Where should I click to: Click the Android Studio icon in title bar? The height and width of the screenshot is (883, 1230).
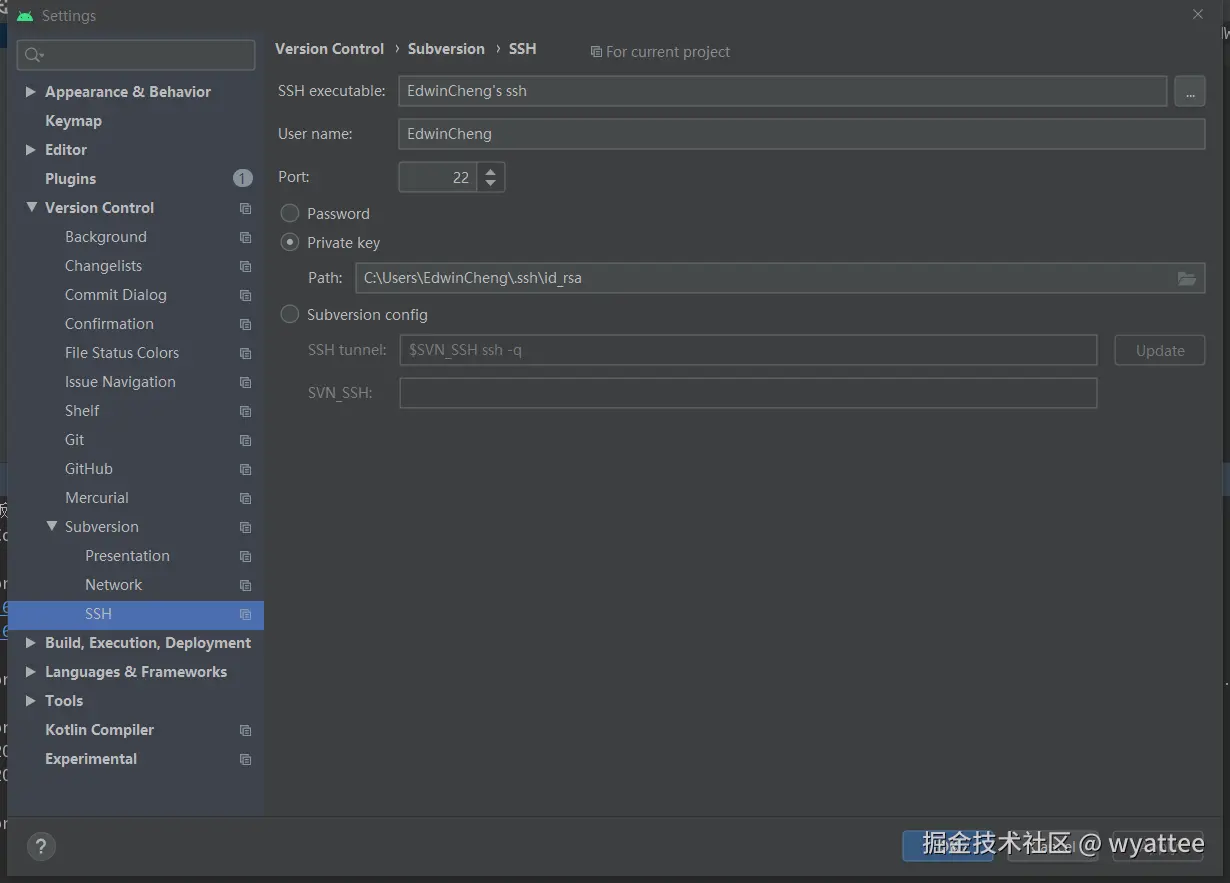tap(25, 16)
